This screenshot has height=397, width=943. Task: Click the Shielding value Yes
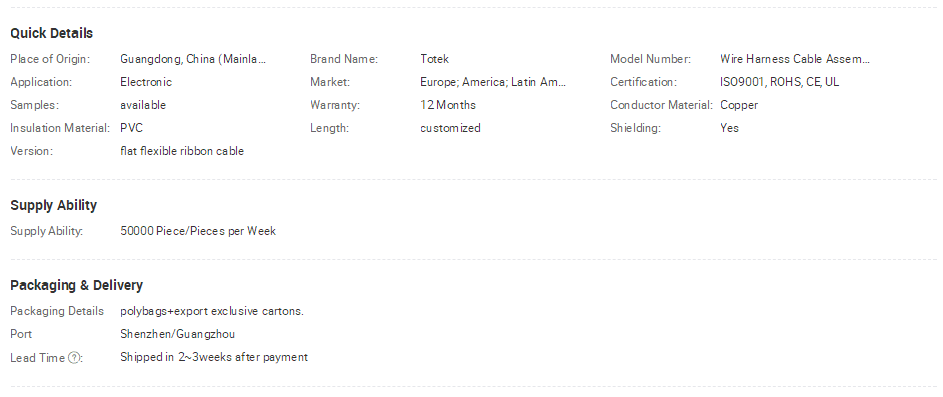[730, 128]
